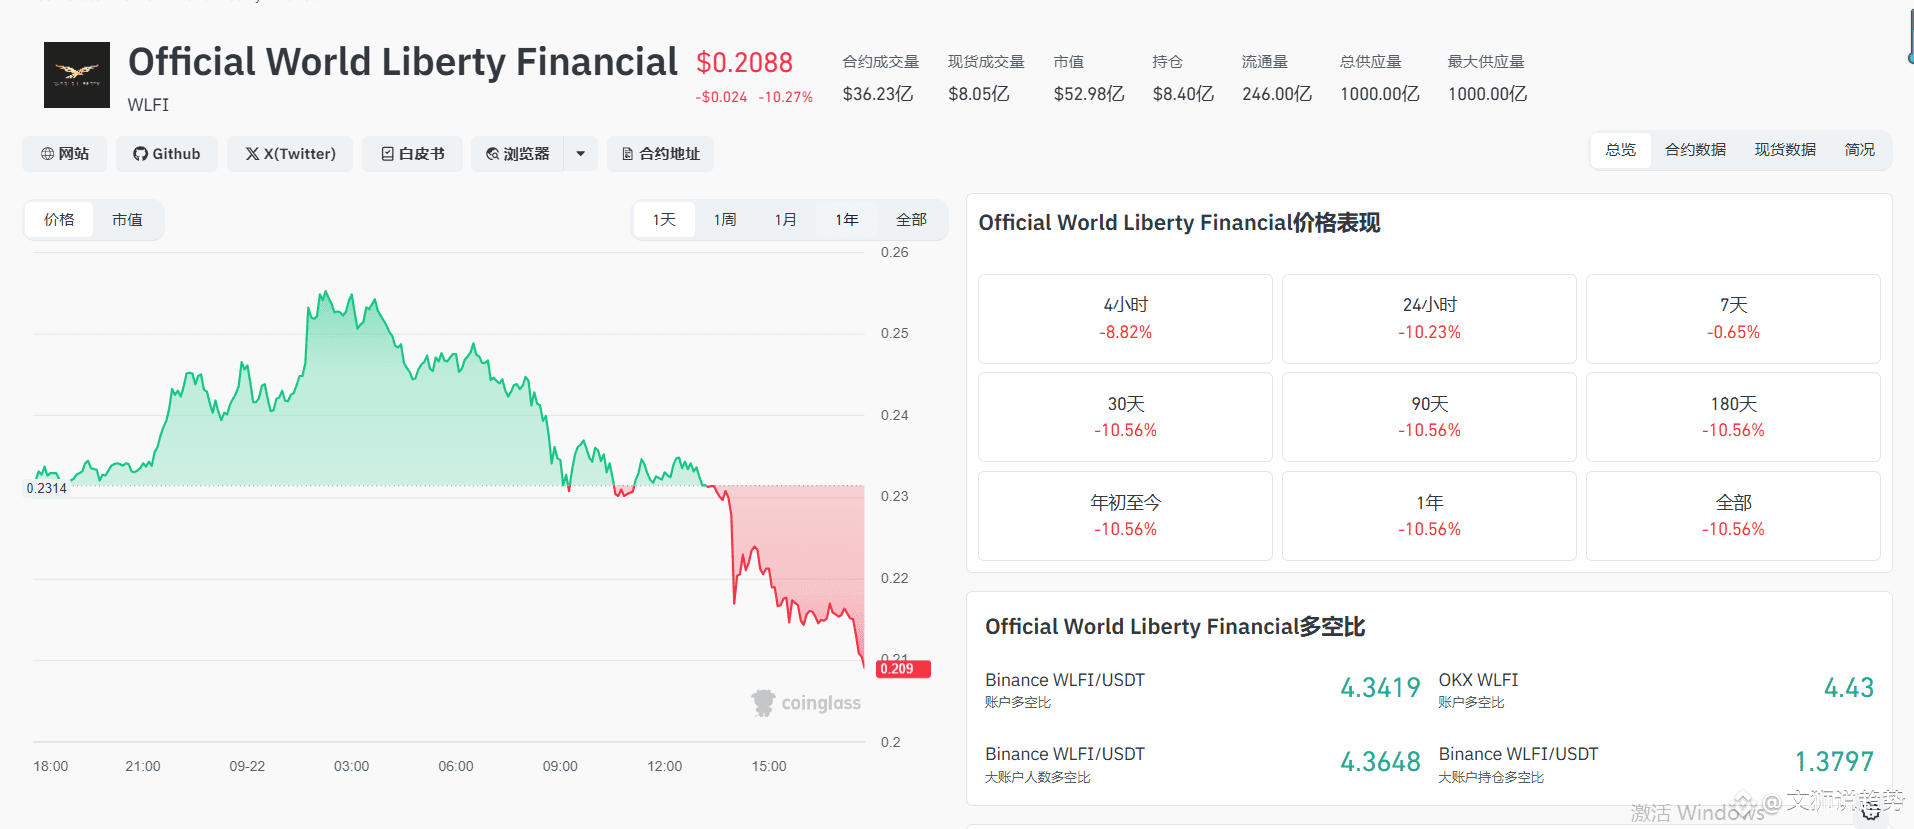This screenshot has width=1914, height=829.
Task: Select the X(Twitter) icon
Action: click(252, 153)
